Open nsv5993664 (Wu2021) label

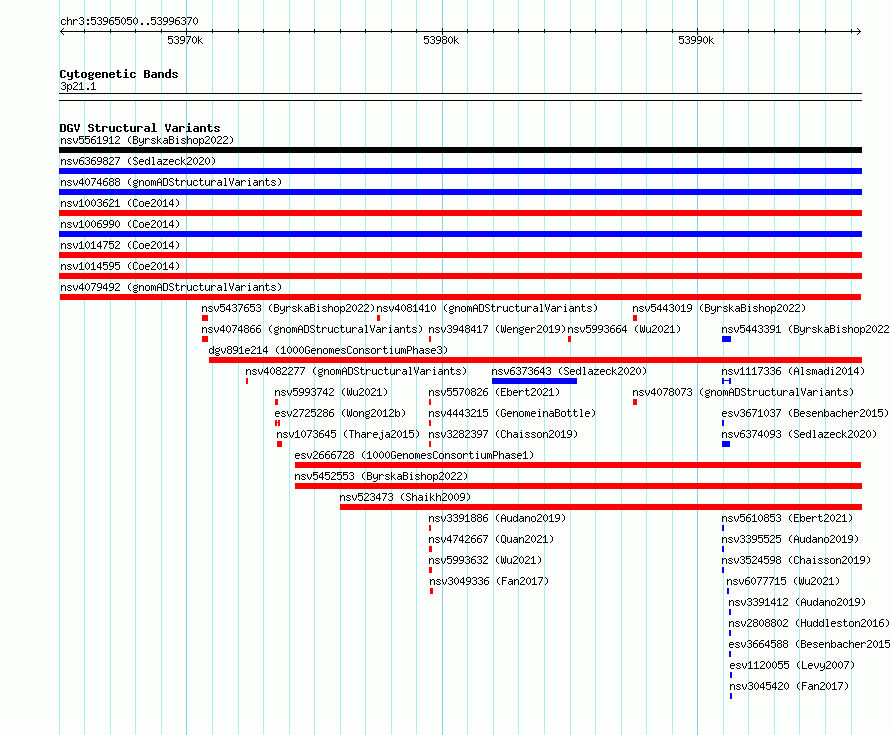point(624,329)
